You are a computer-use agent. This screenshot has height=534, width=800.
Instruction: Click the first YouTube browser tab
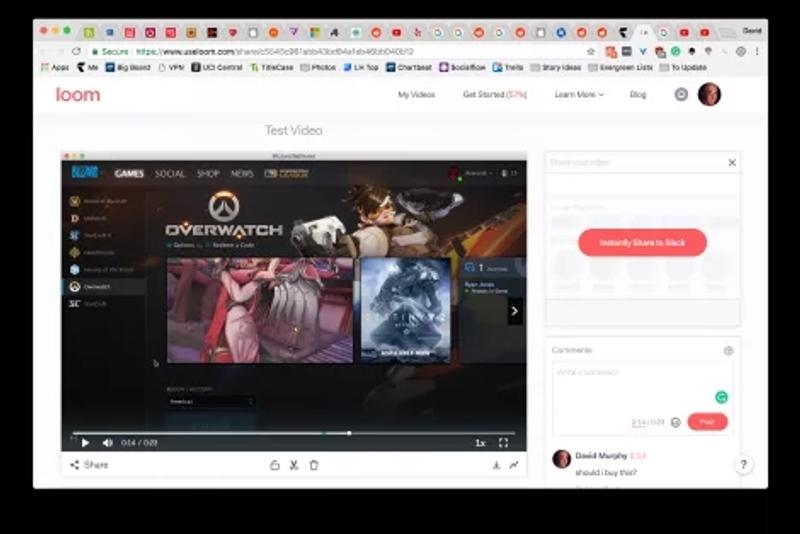(x=396, y=33)
